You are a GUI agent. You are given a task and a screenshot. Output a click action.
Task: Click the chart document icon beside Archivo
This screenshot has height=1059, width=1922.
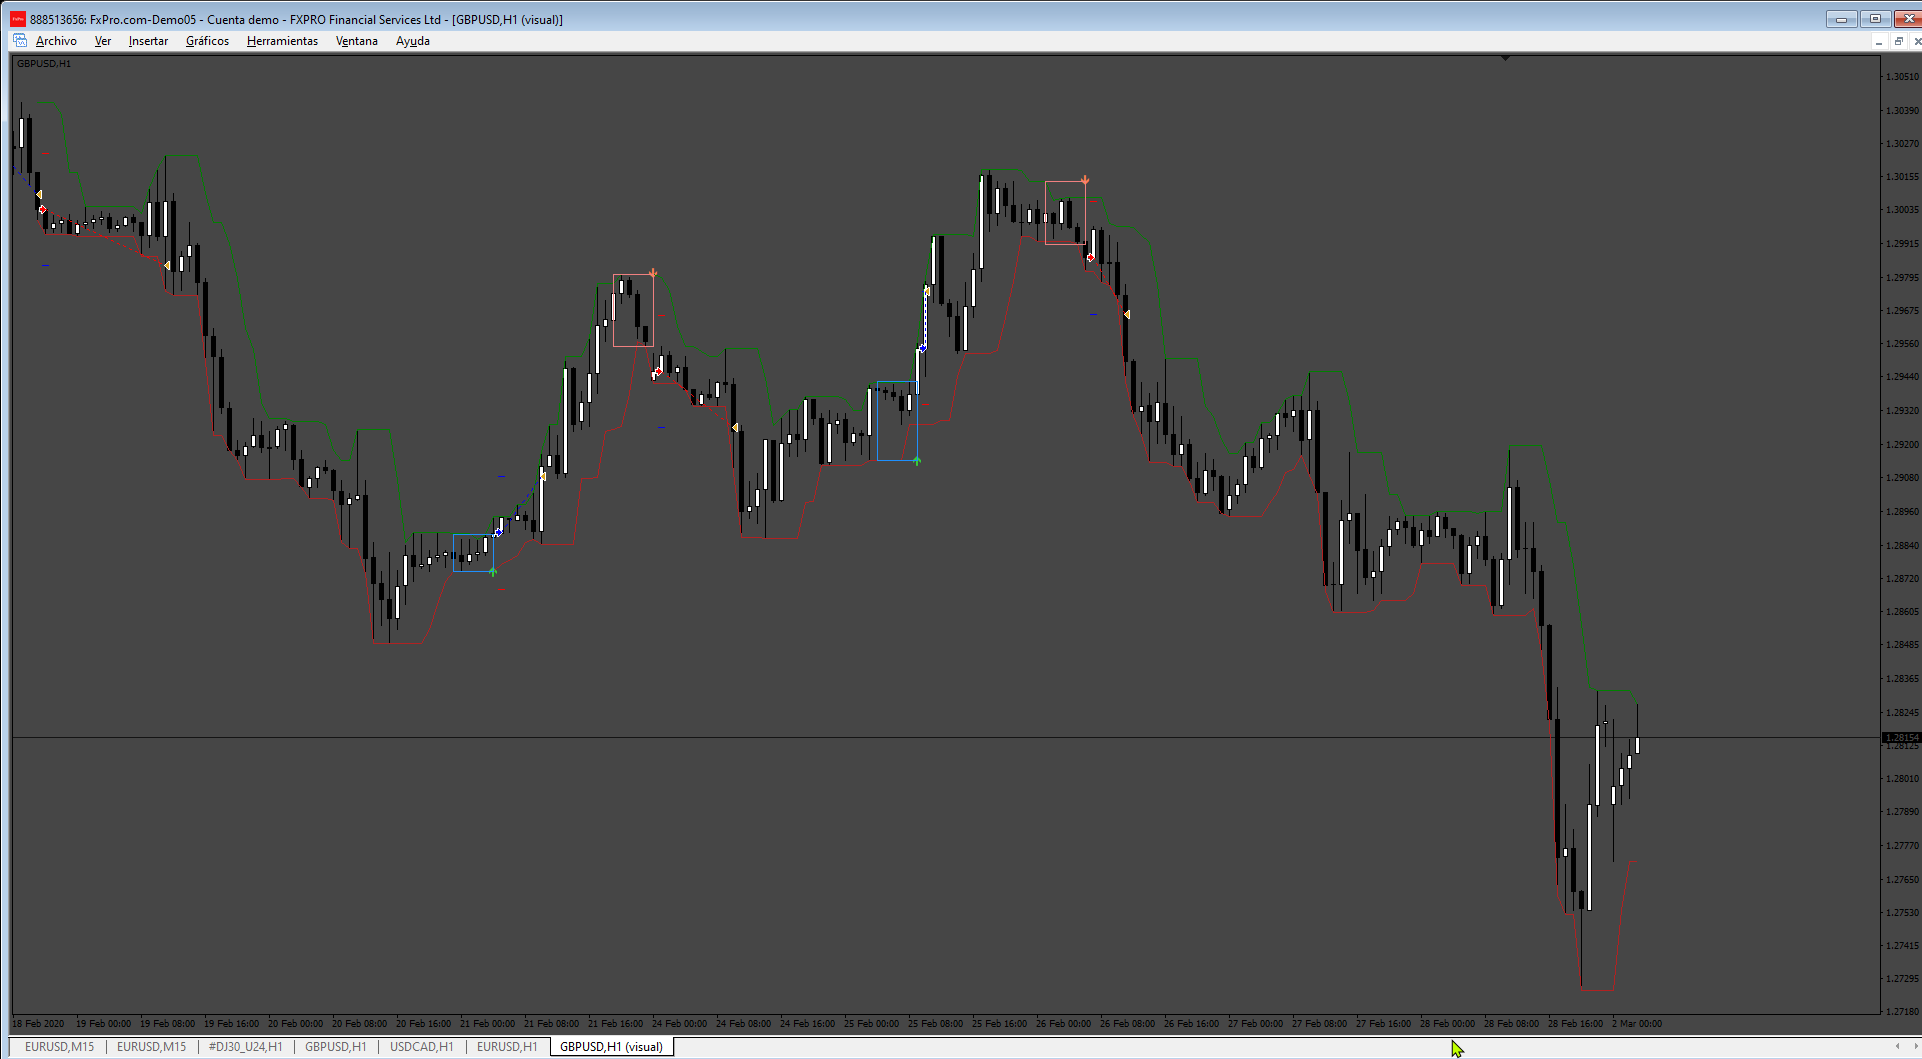pyautogui.click(x=20, y=41)
